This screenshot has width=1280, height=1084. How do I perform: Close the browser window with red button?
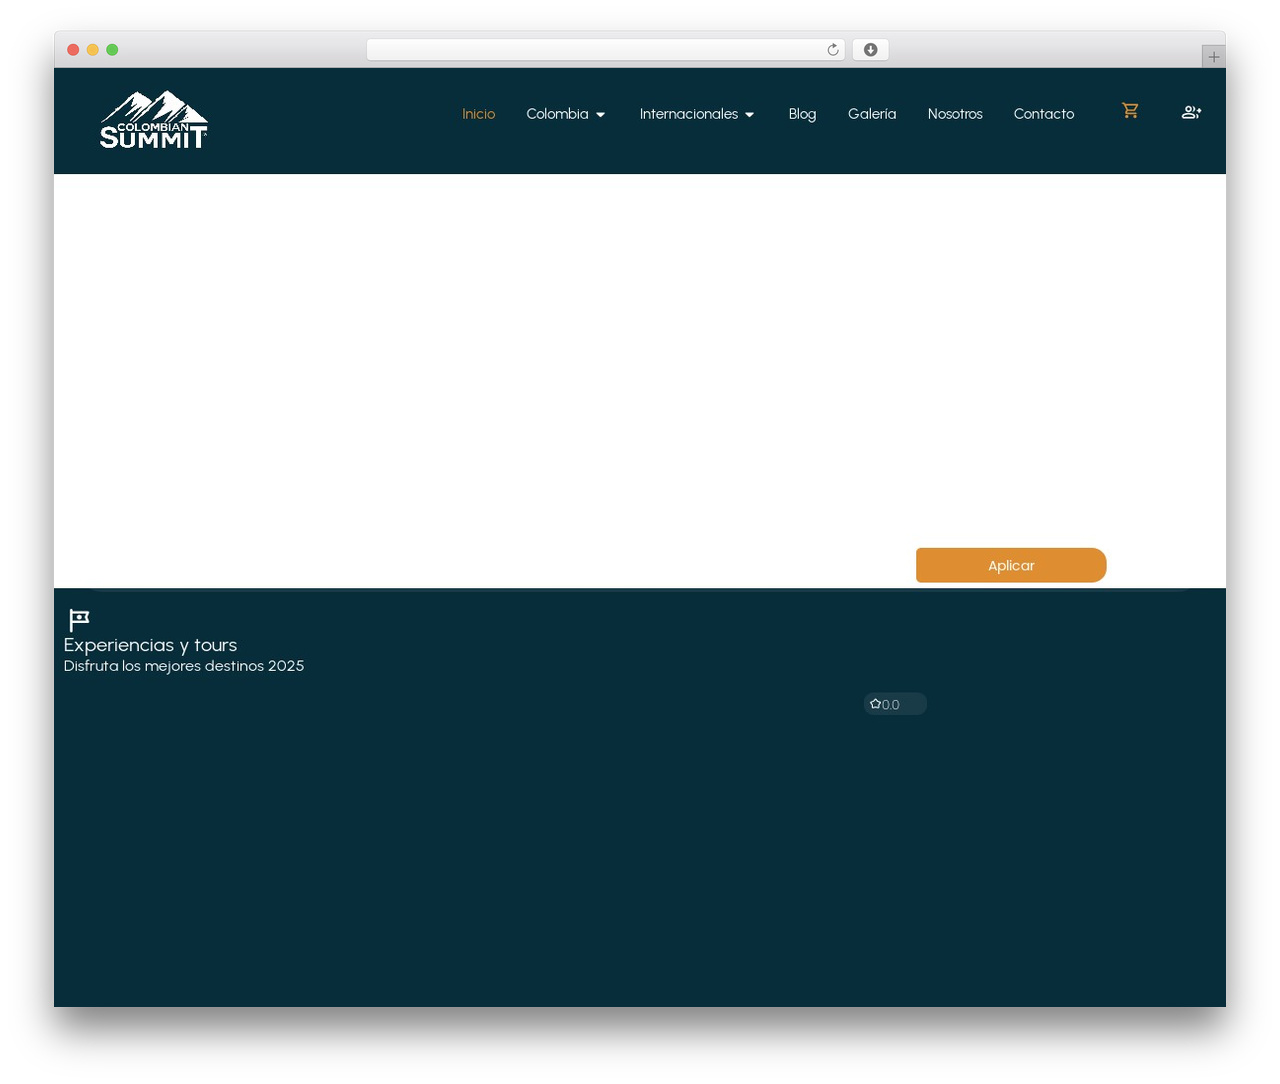[x=73, y=50]
